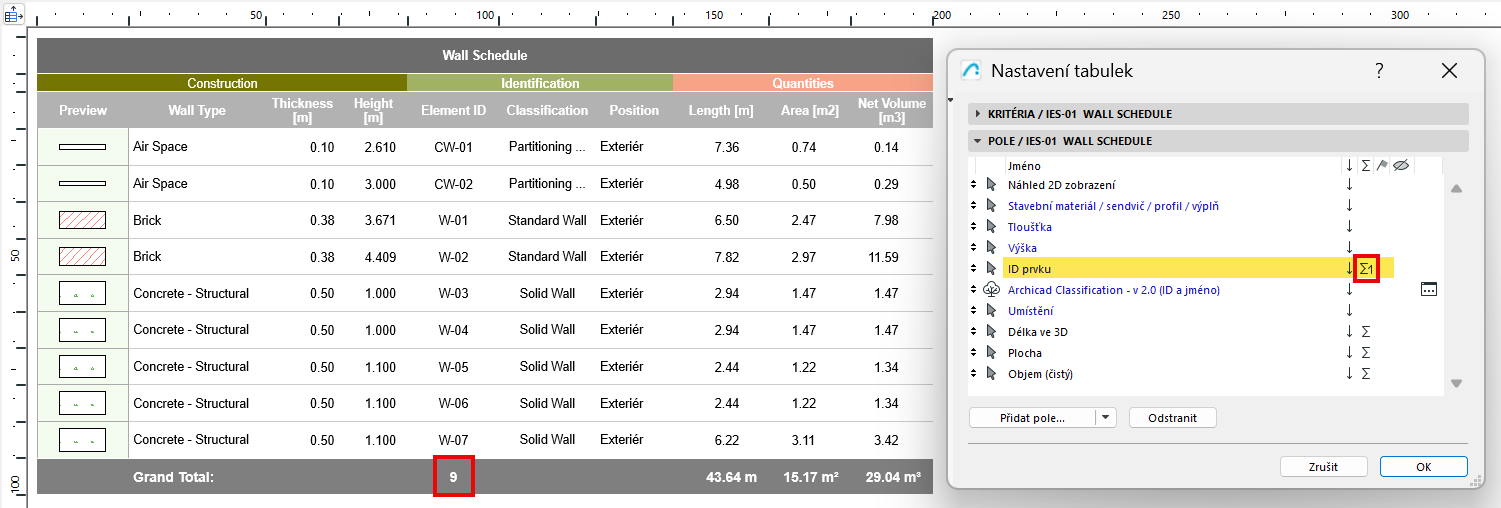Toggle sort order arrow for Umístění
The width and height of the screenshot is (1501, 508).
point(1349,311)
